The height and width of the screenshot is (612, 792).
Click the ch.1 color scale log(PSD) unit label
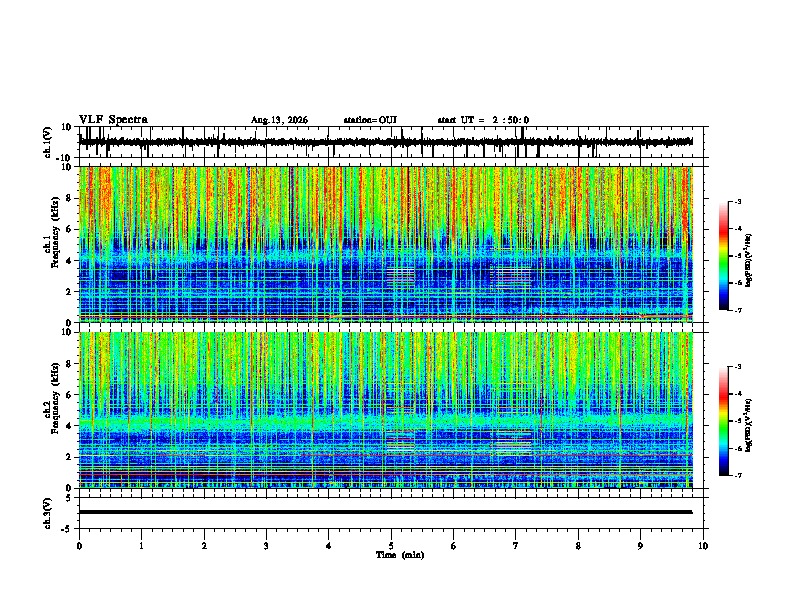pos(749,260)
